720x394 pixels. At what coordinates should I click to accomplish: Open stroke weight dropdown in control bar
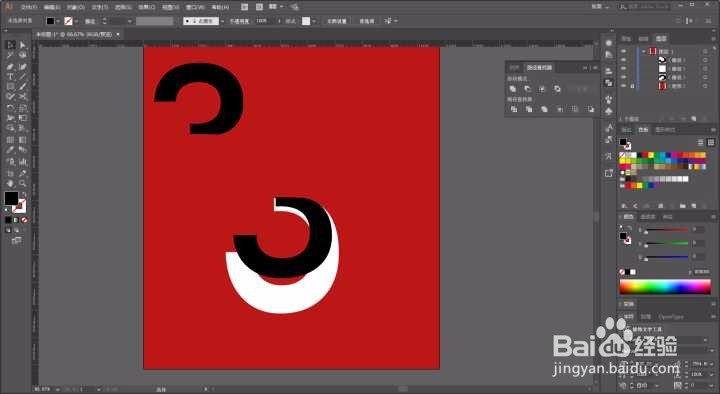[129, 21]
